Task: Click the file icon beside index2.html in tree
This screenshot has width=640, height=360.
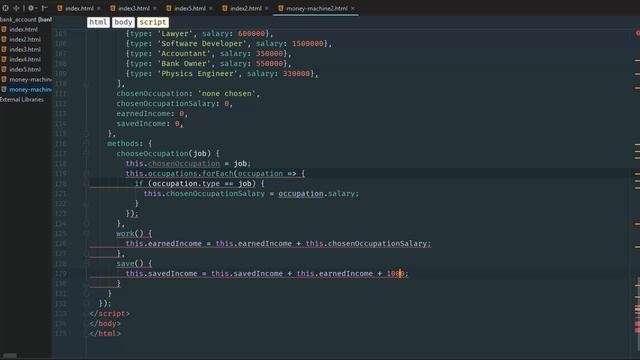Action: 4,39
